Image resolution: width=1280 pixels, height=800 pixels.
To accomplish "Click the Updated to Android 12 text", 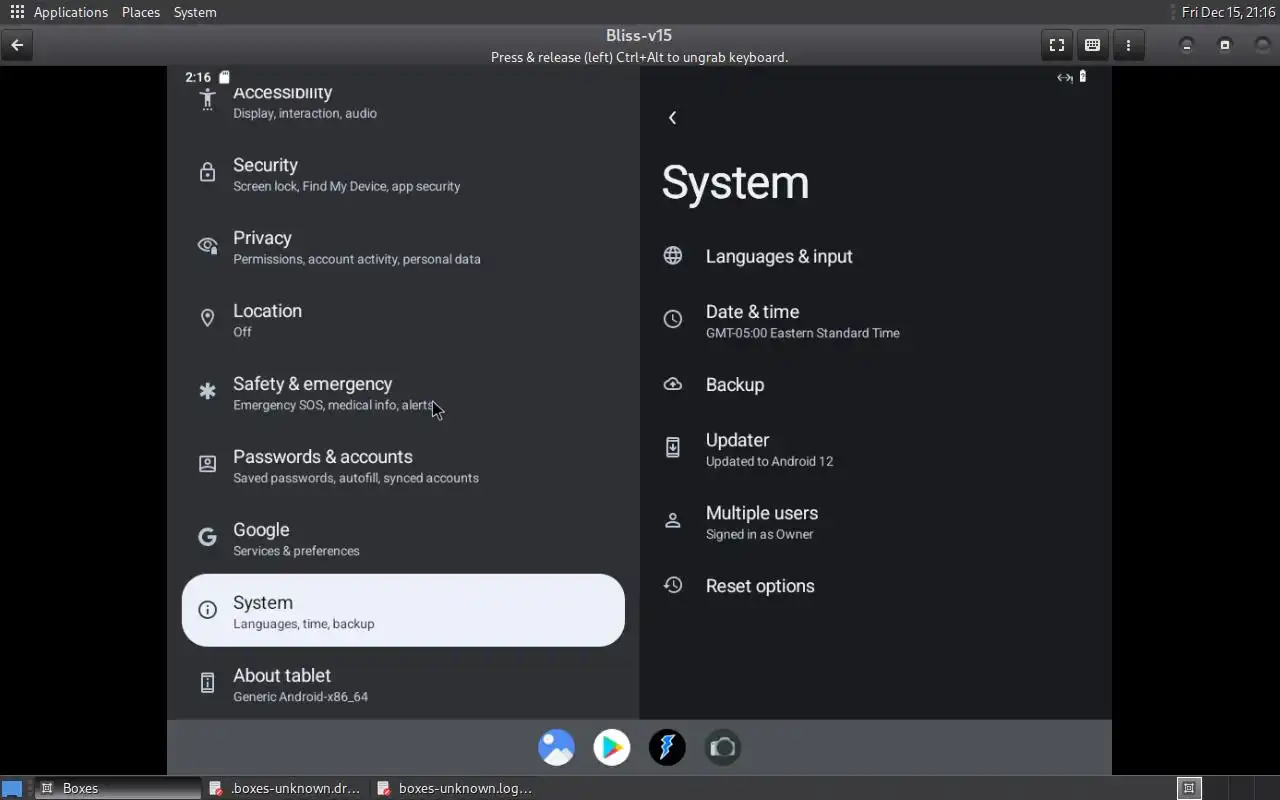I will coord(769,461).
